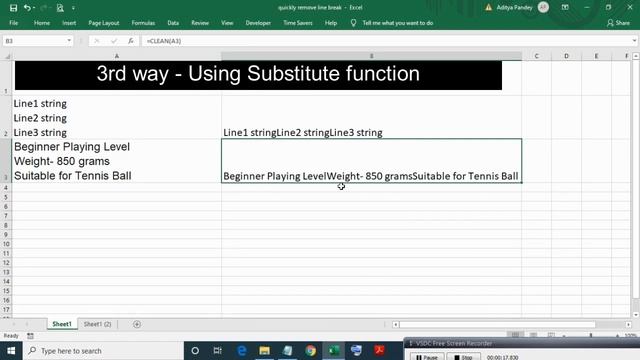Click the Enter formula checkmark icon
Image resolution: width=640 pixels, height=360 pixels.
(x=114, y=41)
